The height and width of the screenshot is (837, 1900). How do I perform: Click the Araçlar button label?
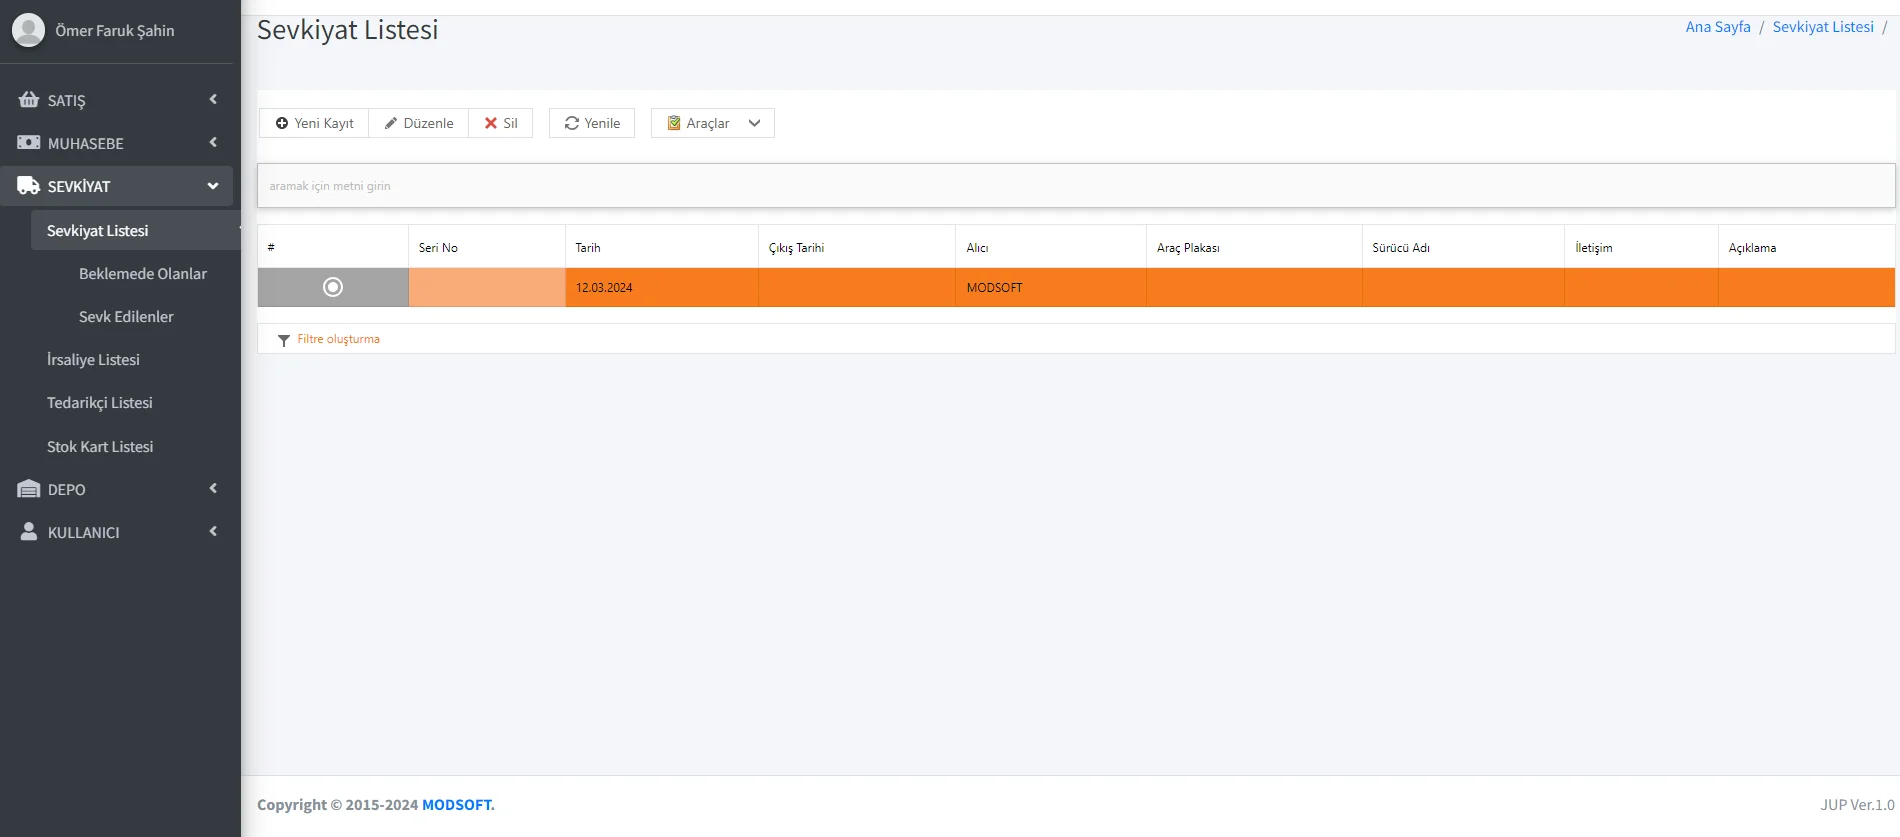click(x=708, y=123)
